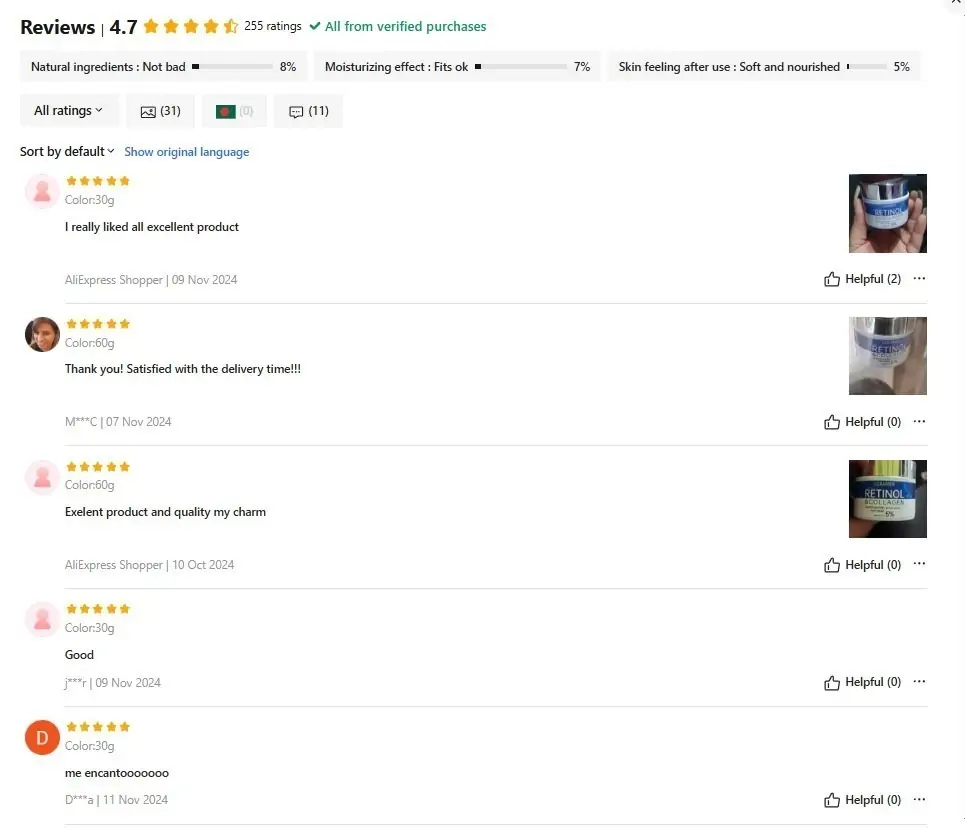Show reviews with additional comments (11)
The height and width of the screenshot is (828, 965).
point(308,111)
